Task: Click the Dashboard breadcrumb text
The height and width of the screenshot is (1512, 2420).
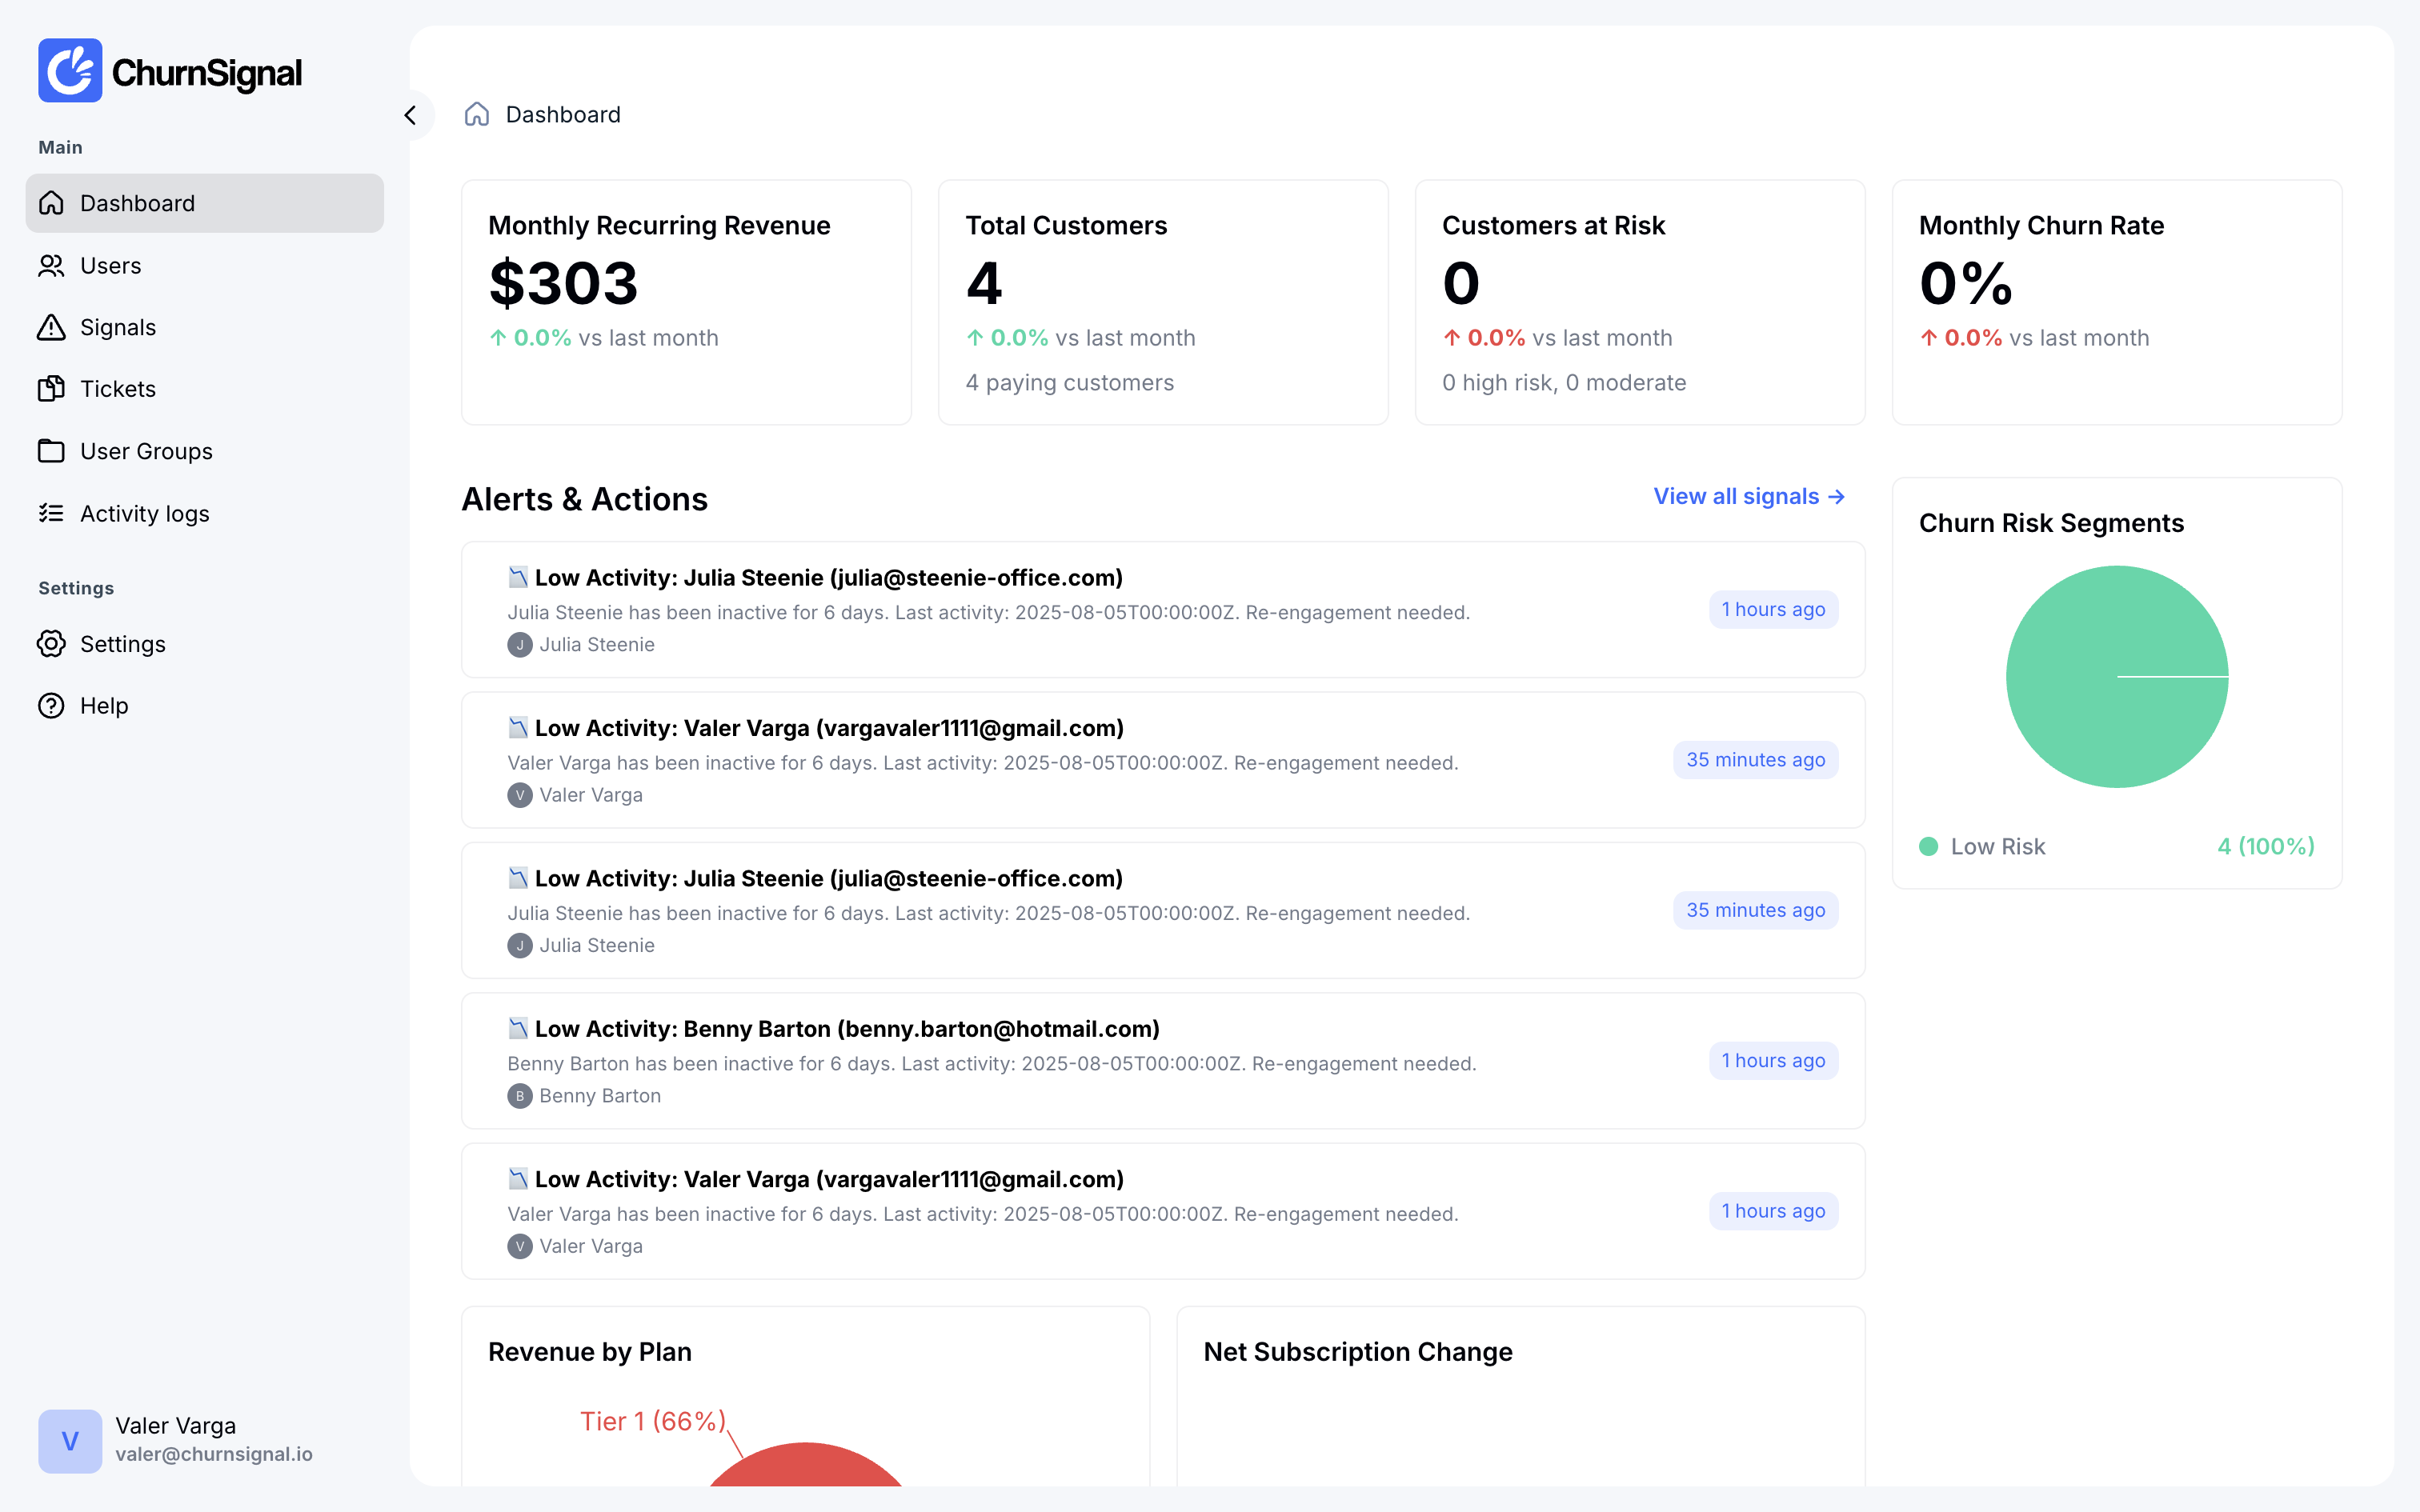Action: tap(563, 114)
